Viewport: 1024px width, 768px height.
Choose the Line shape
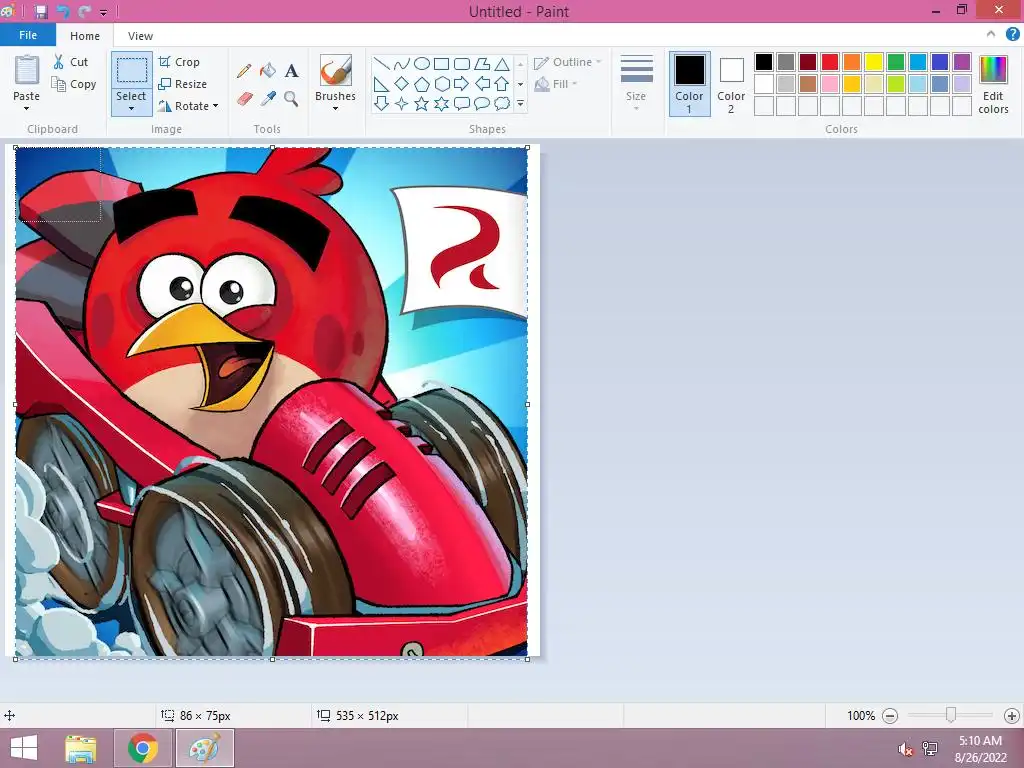tap(382, 63)
